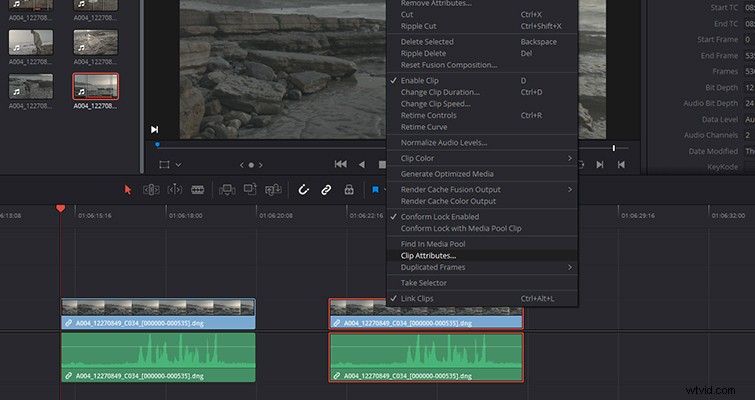Image resolution: width=755 pixels, height=400 pixels.
Task: Select the red-outlined video clip in timeline
Action: (426, 313)
